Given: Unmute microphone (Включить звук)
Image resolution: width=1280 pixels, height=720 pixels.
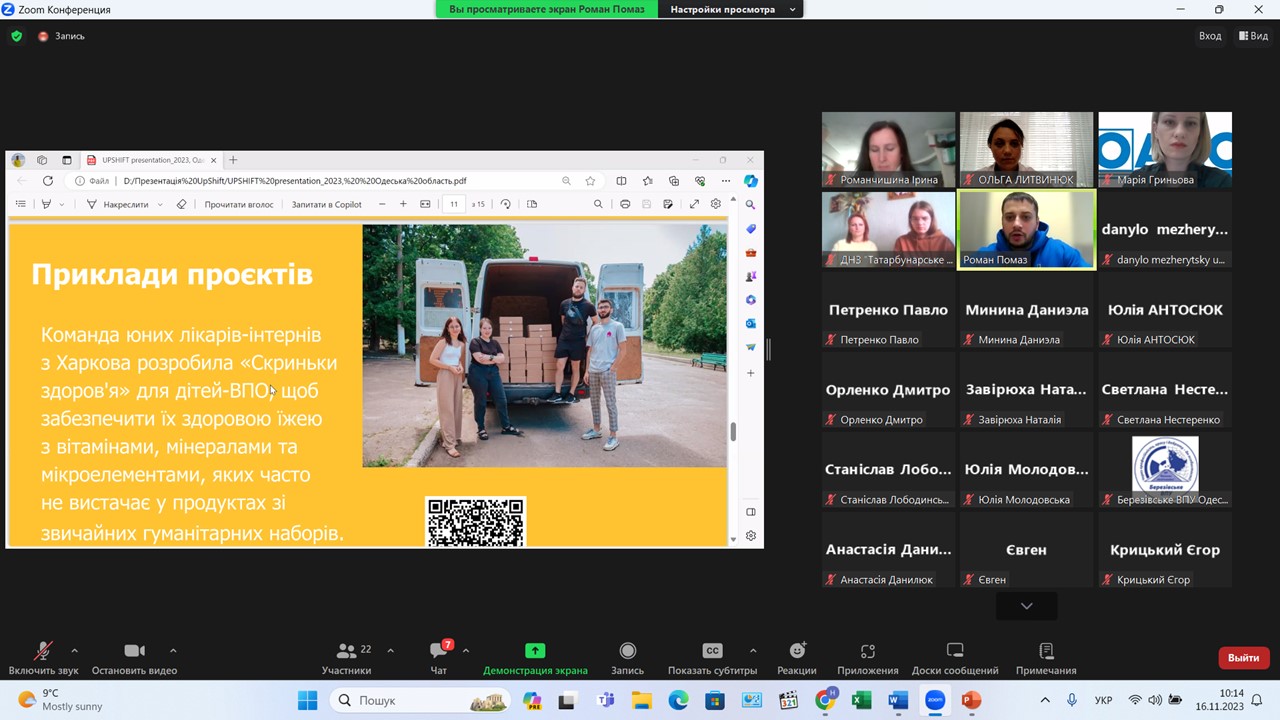Looking at the screenshot, I should pyautogui.click(x=43, y=656).
